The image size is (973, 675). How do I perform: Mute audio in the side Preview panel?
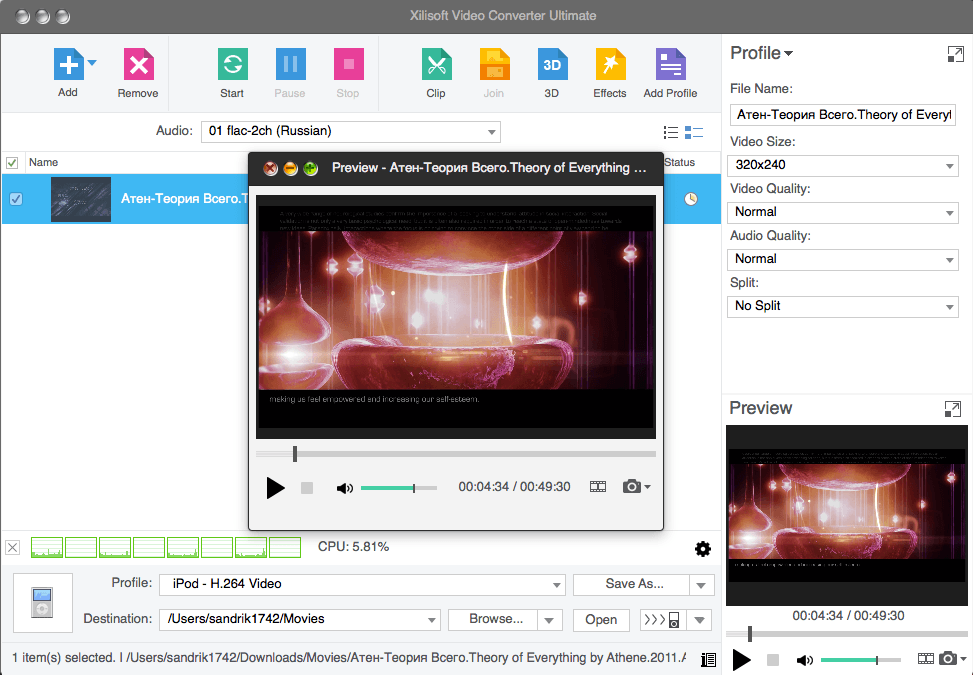point(805,660)
